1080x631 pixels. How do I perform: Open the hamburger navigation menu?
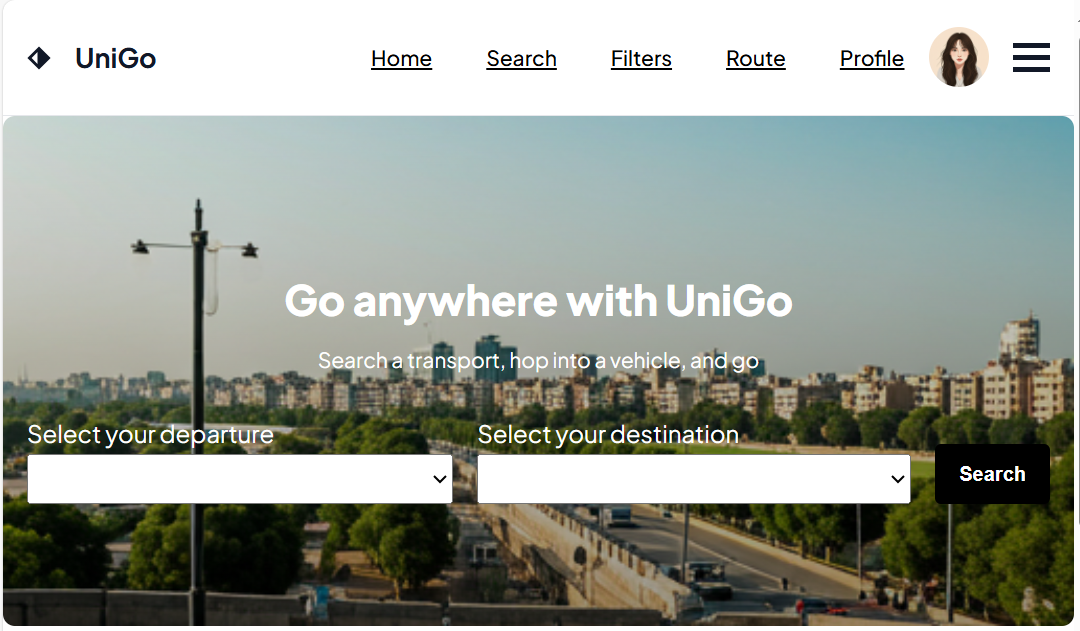(x=1031, y=57)
